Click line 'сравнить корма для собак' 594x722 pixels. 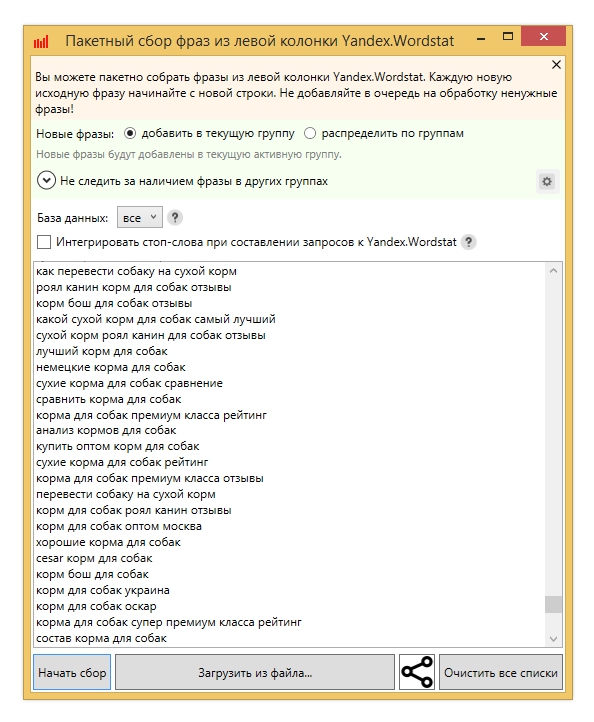[x=109, y=399]
